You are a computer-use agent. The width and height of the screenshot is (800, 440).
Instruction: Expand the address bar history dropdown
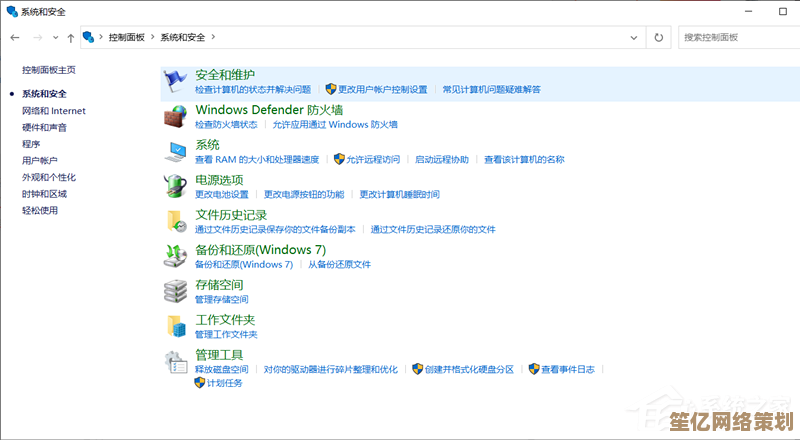pyautogui.click(x=634, y=37)
